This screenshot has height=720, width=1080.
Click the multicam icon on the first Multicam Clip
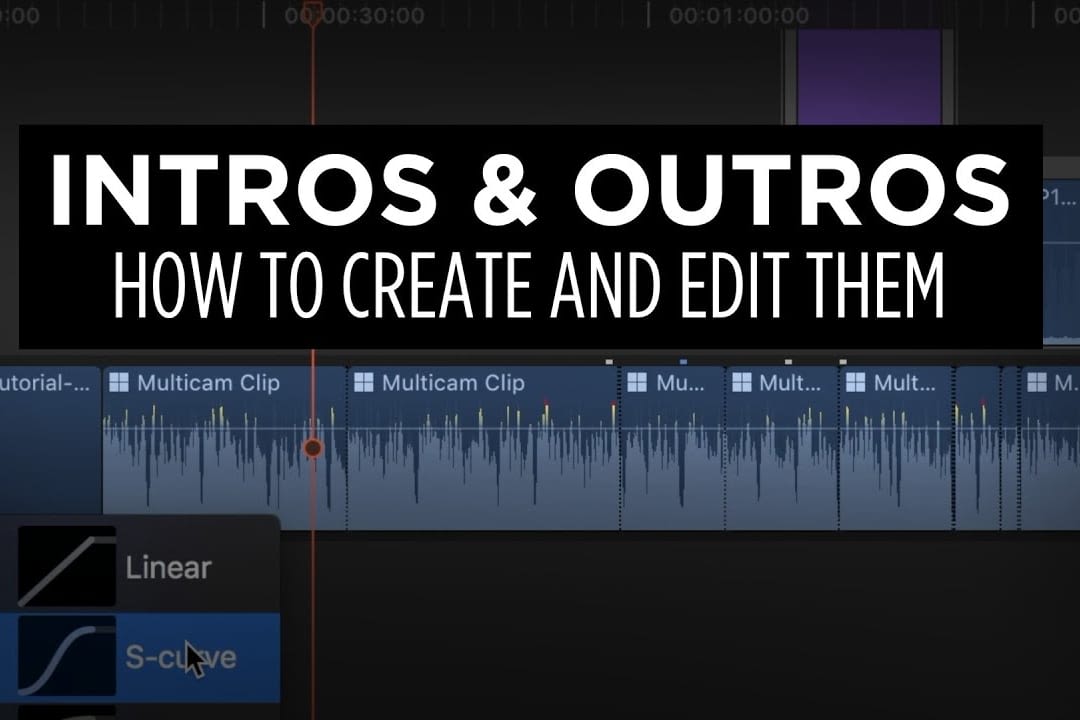120,383
